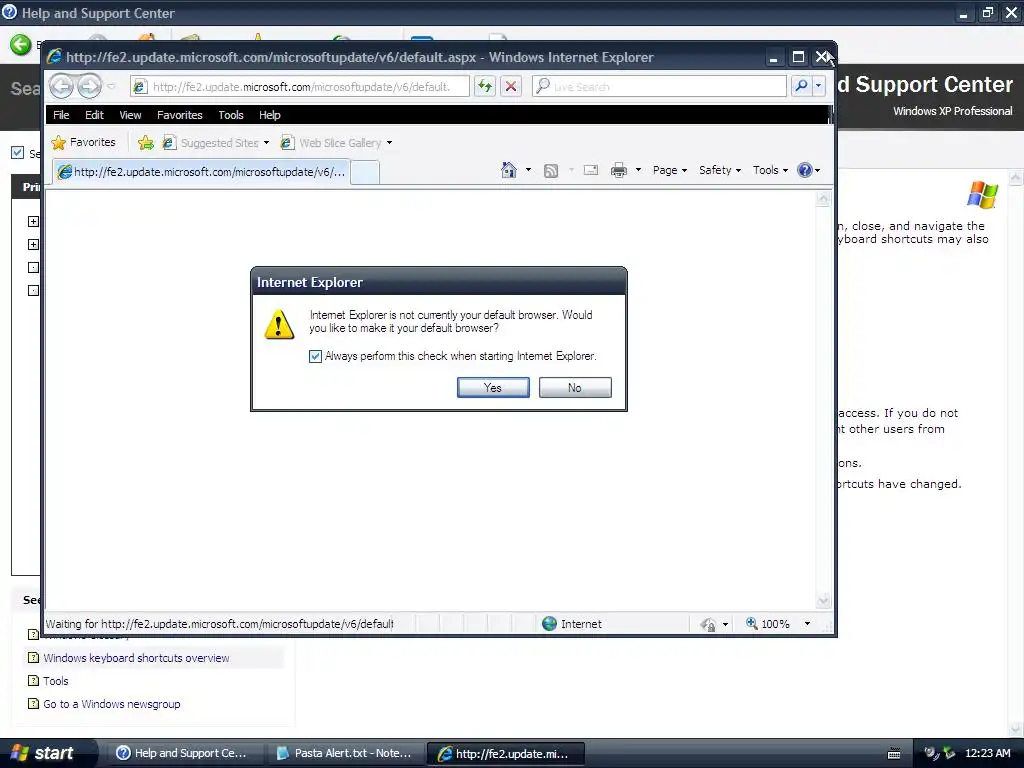Click Add to Favorites Bar icon
The height and width of the screenshot is (768, 1024).
(146, 142)
